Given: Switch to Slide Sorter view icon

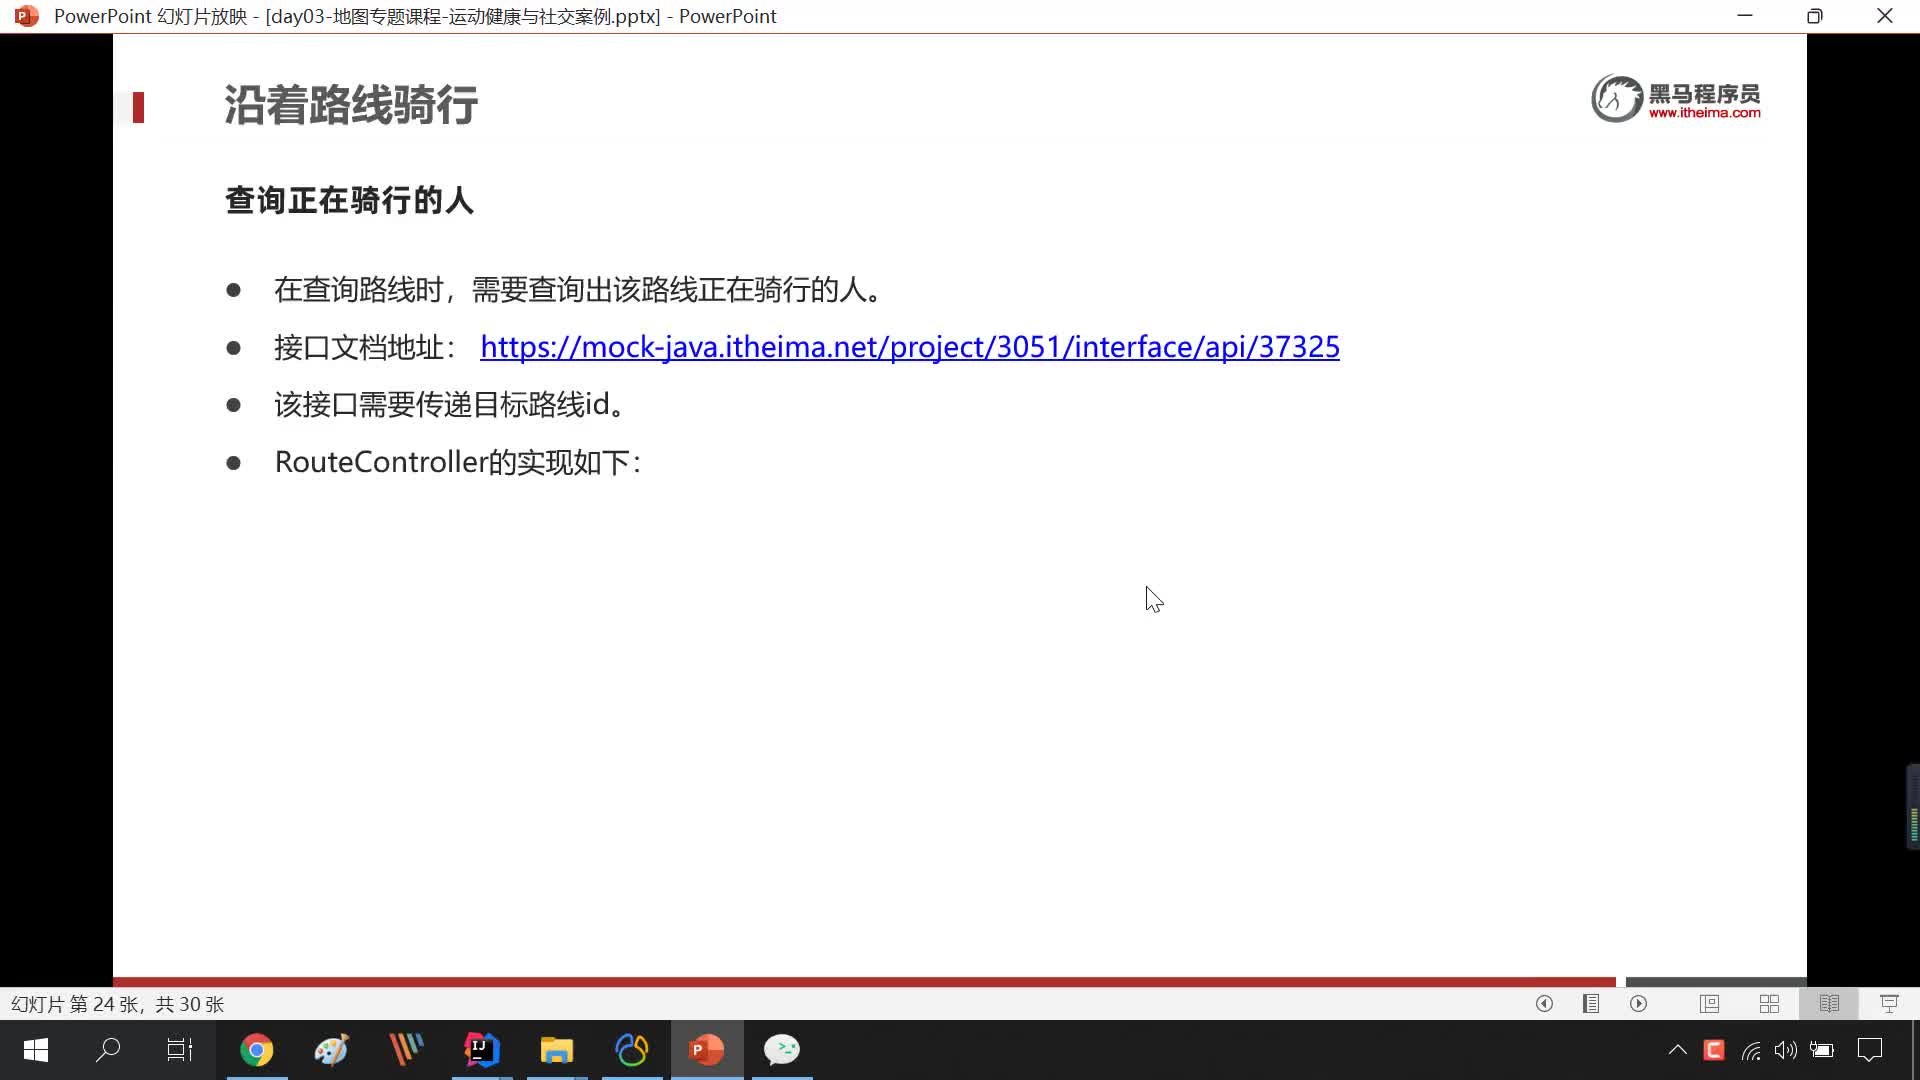Looking at the screenshot, I should pos(1769,1003).
